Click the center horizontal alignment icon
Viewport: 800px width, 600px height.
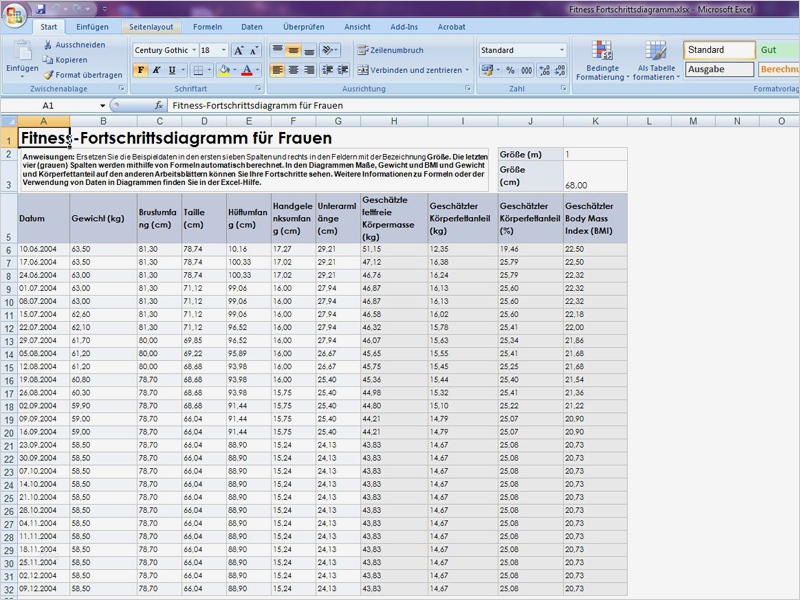(294, 70)
